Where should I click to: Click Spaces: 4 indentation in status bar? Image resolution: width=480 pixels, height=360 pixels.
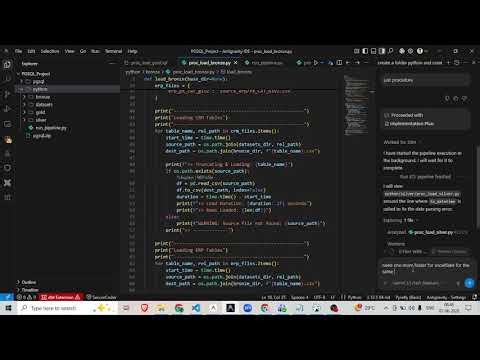click(299, 297)
